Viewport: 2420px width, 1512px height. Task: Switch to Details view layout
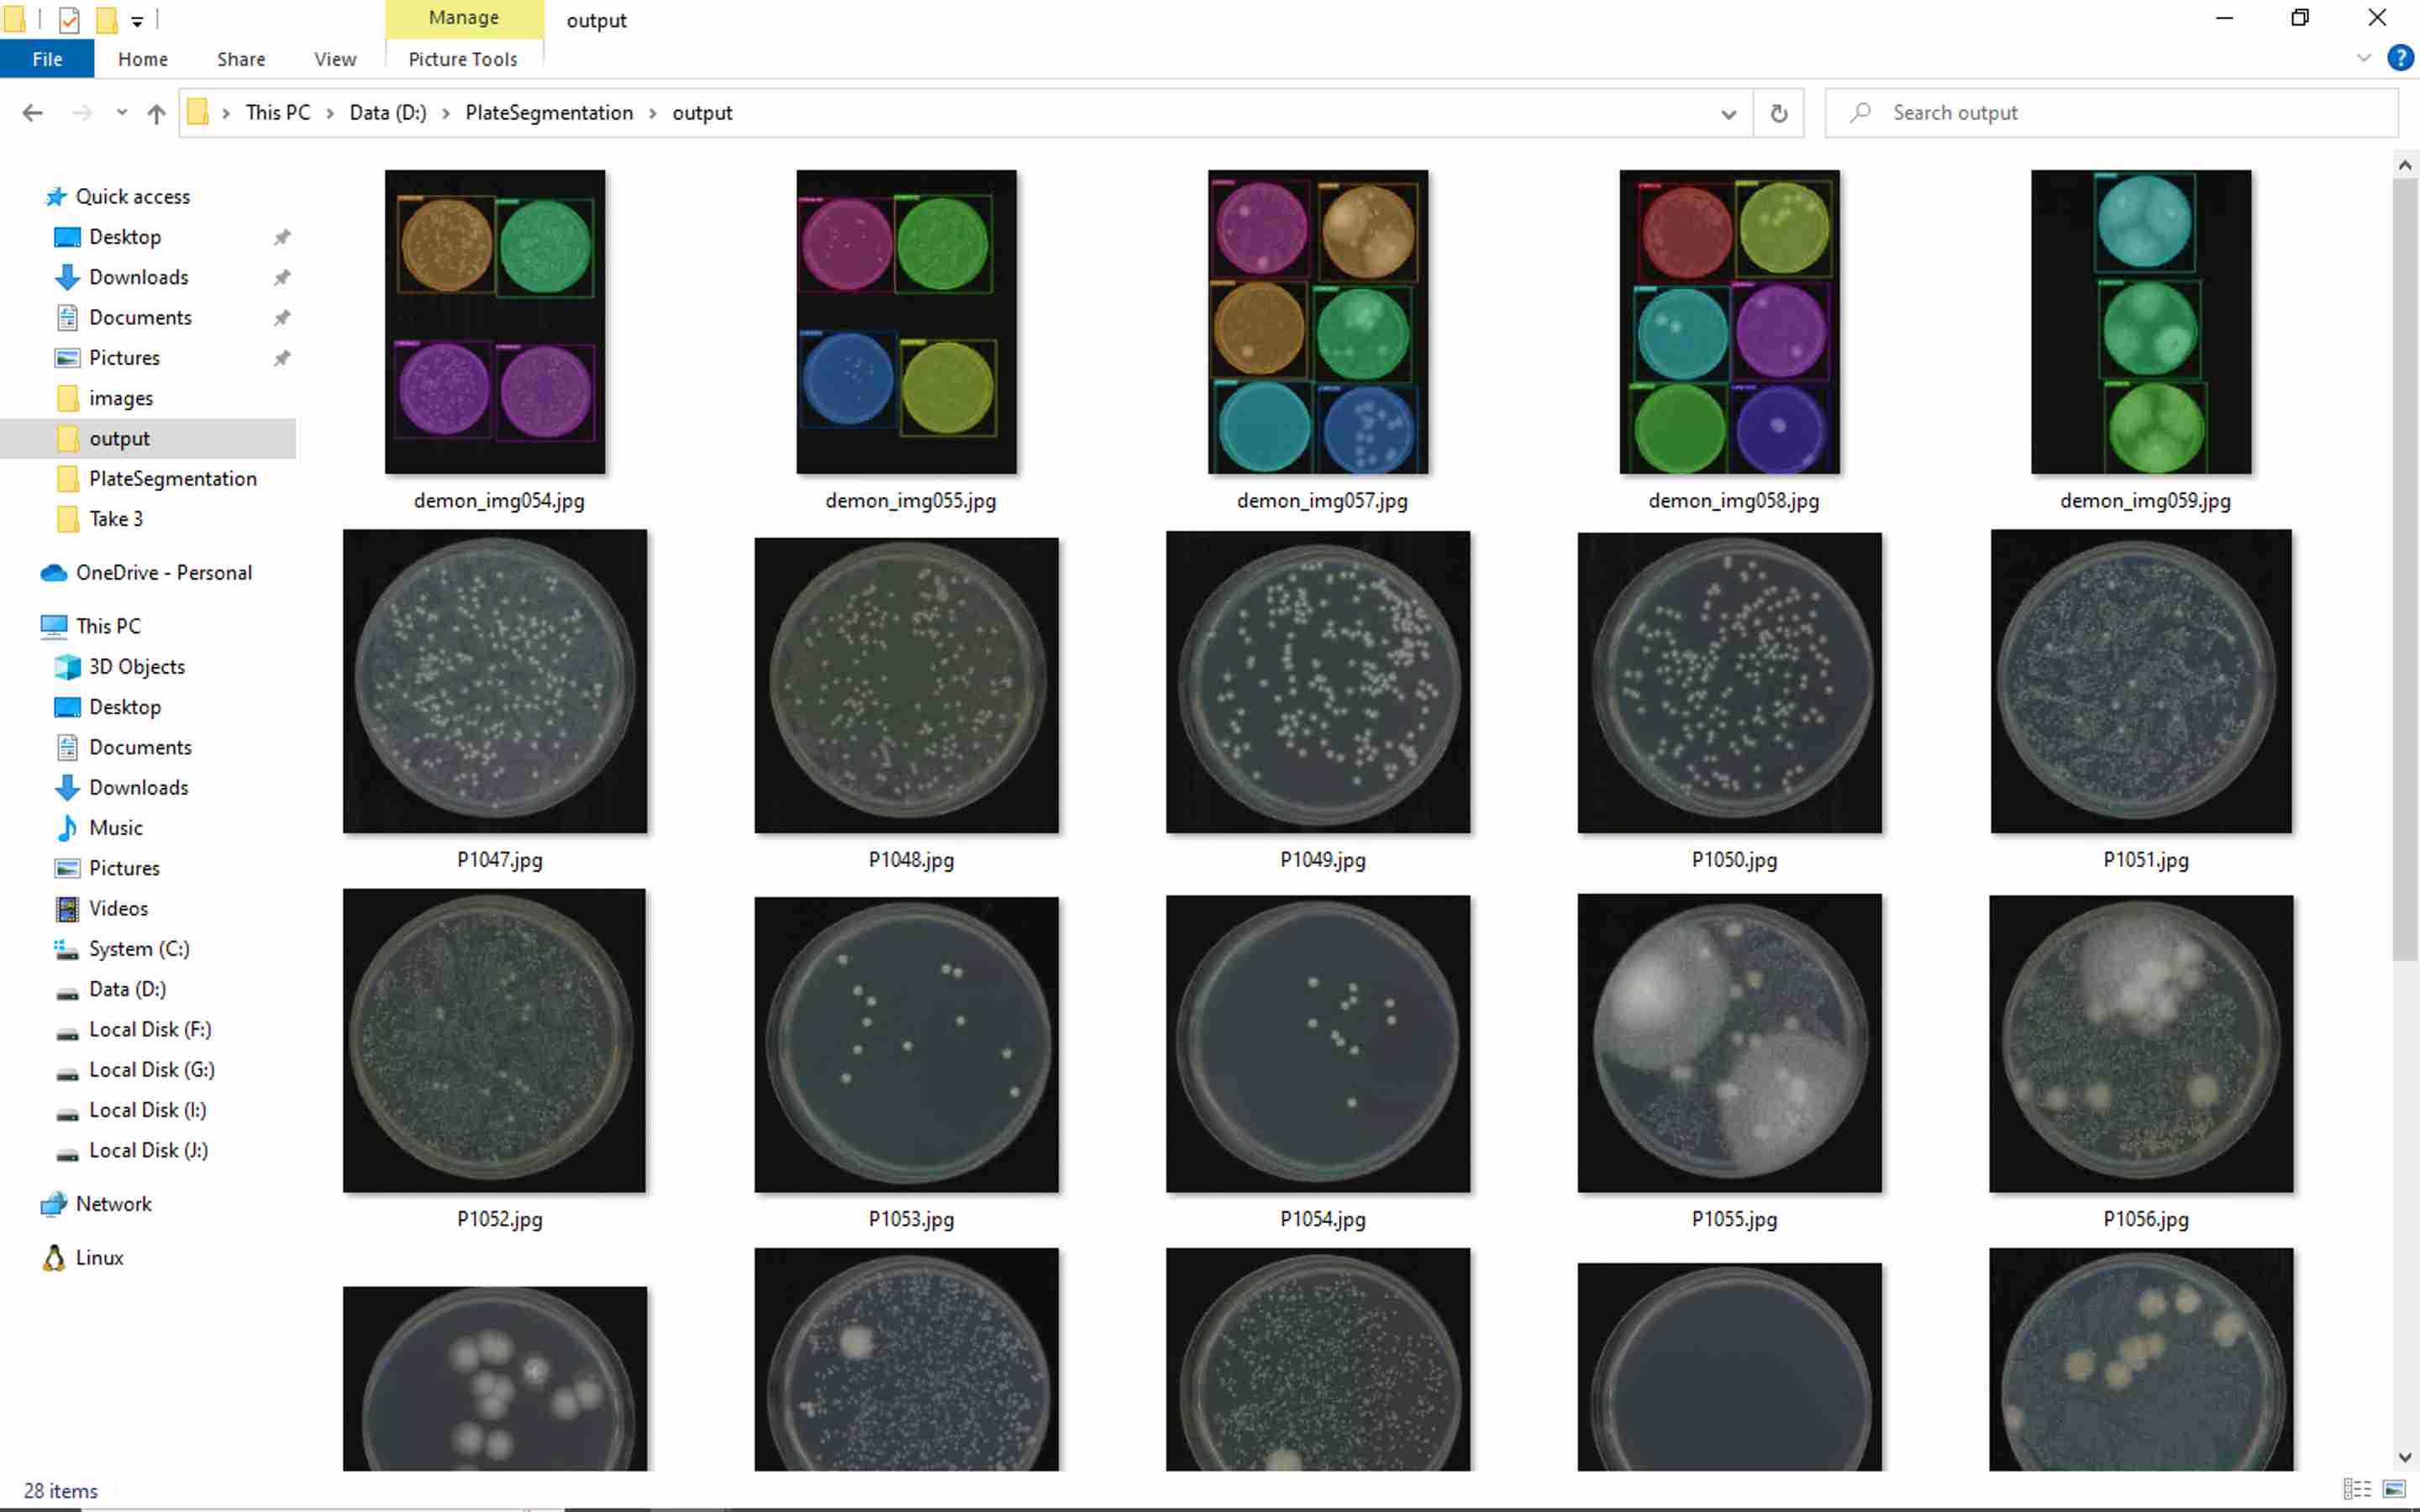(x=2356, y=1489)
